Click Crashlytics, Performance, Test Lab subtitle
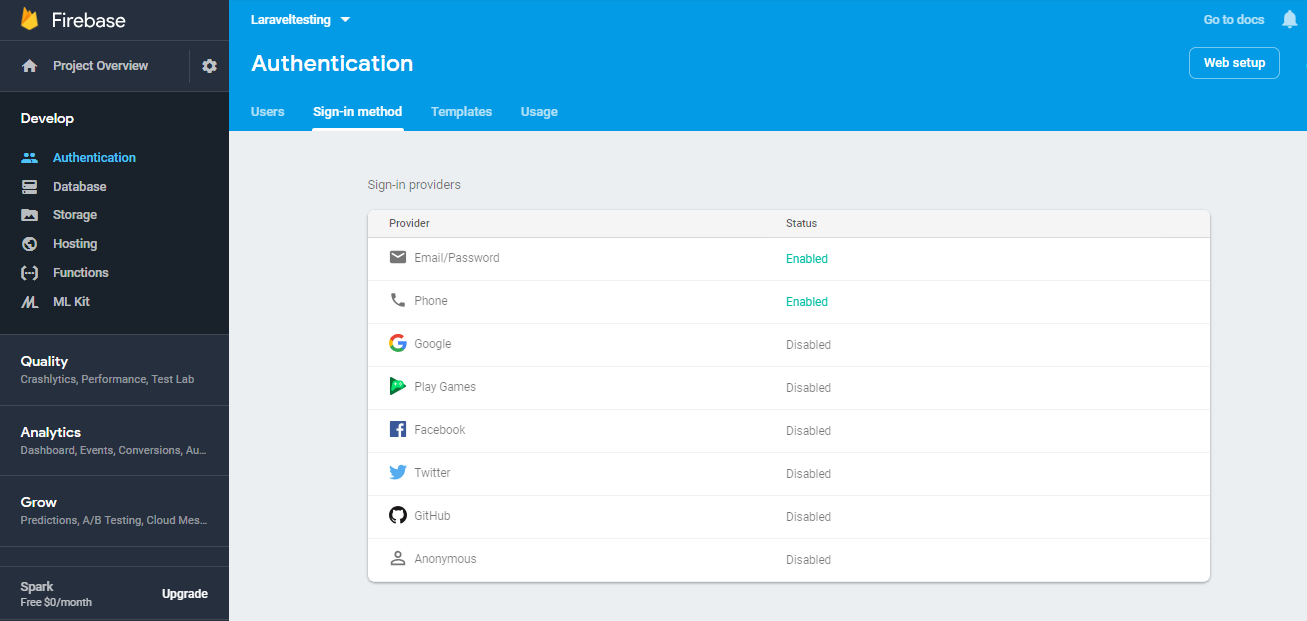This screenshot has height=621, width=1307. [x=107, y=379]
